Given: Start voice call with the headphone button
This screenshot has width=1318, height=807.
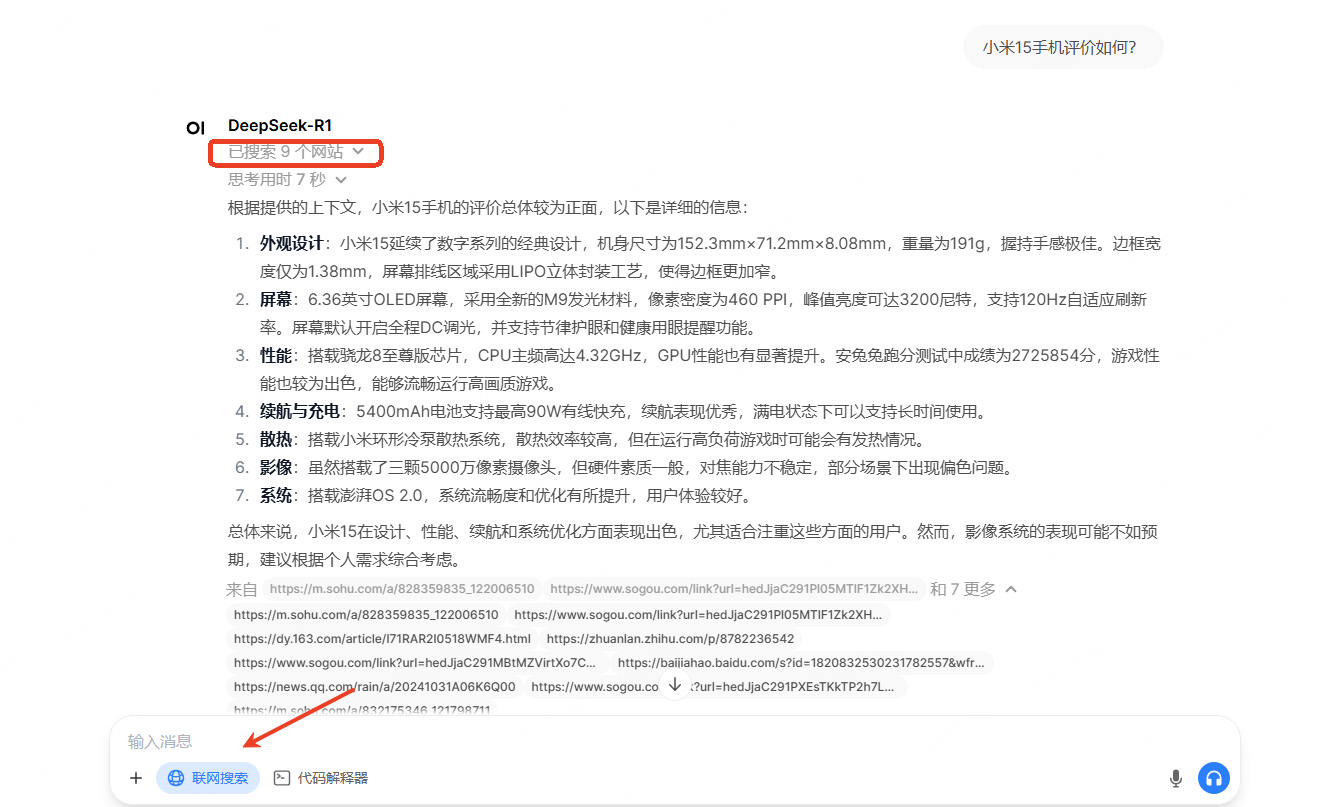Looking at the screenshot, I should pos(1214,778).
